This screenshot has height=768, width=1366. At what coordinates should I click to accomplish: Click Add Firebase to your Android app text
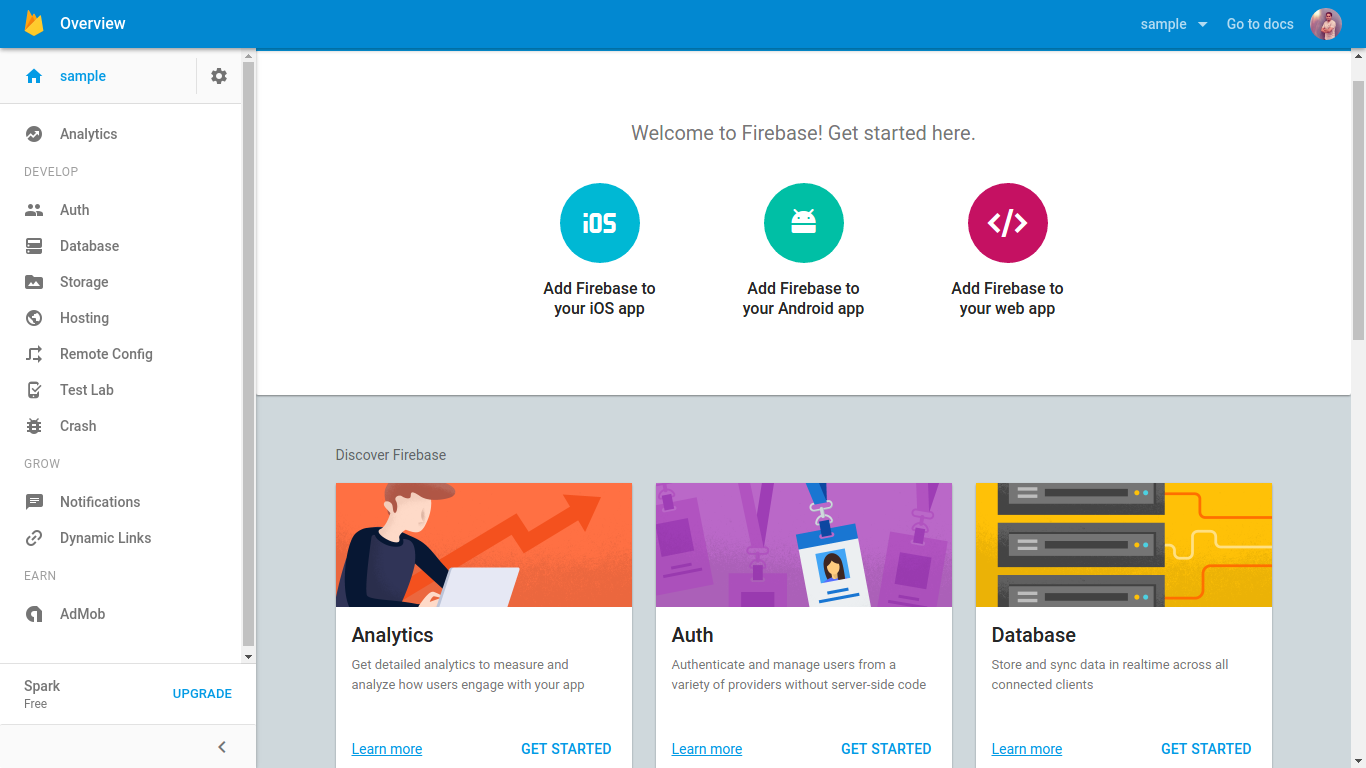click(804, 298)
